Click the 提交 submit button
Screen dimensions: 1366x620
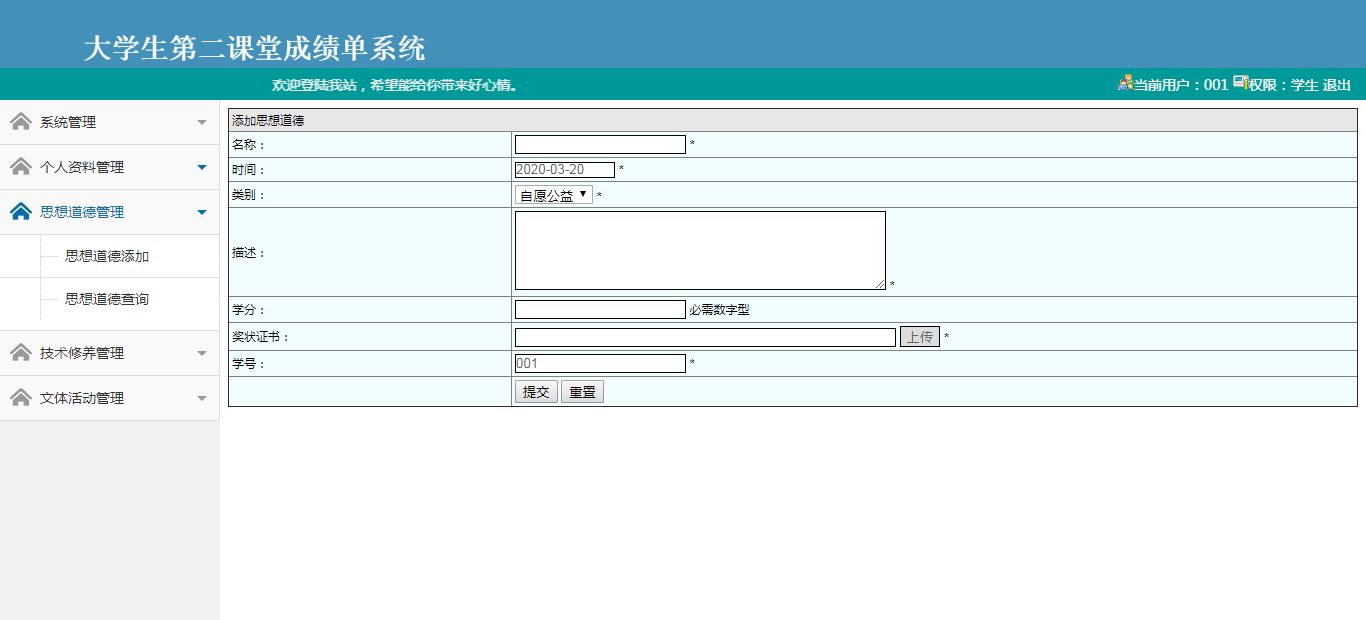tap(536, 392)
